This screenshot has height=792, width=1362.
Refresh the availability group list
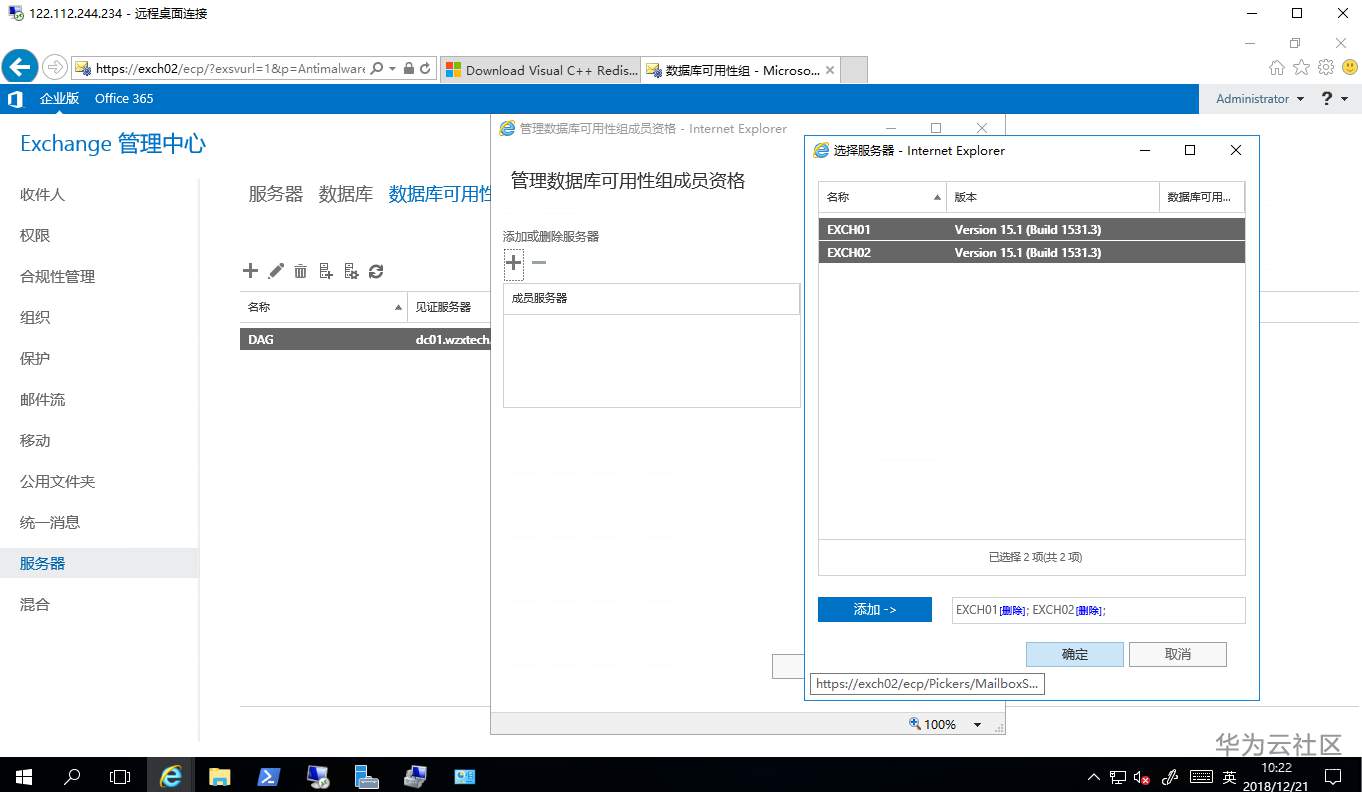[376, 270]
